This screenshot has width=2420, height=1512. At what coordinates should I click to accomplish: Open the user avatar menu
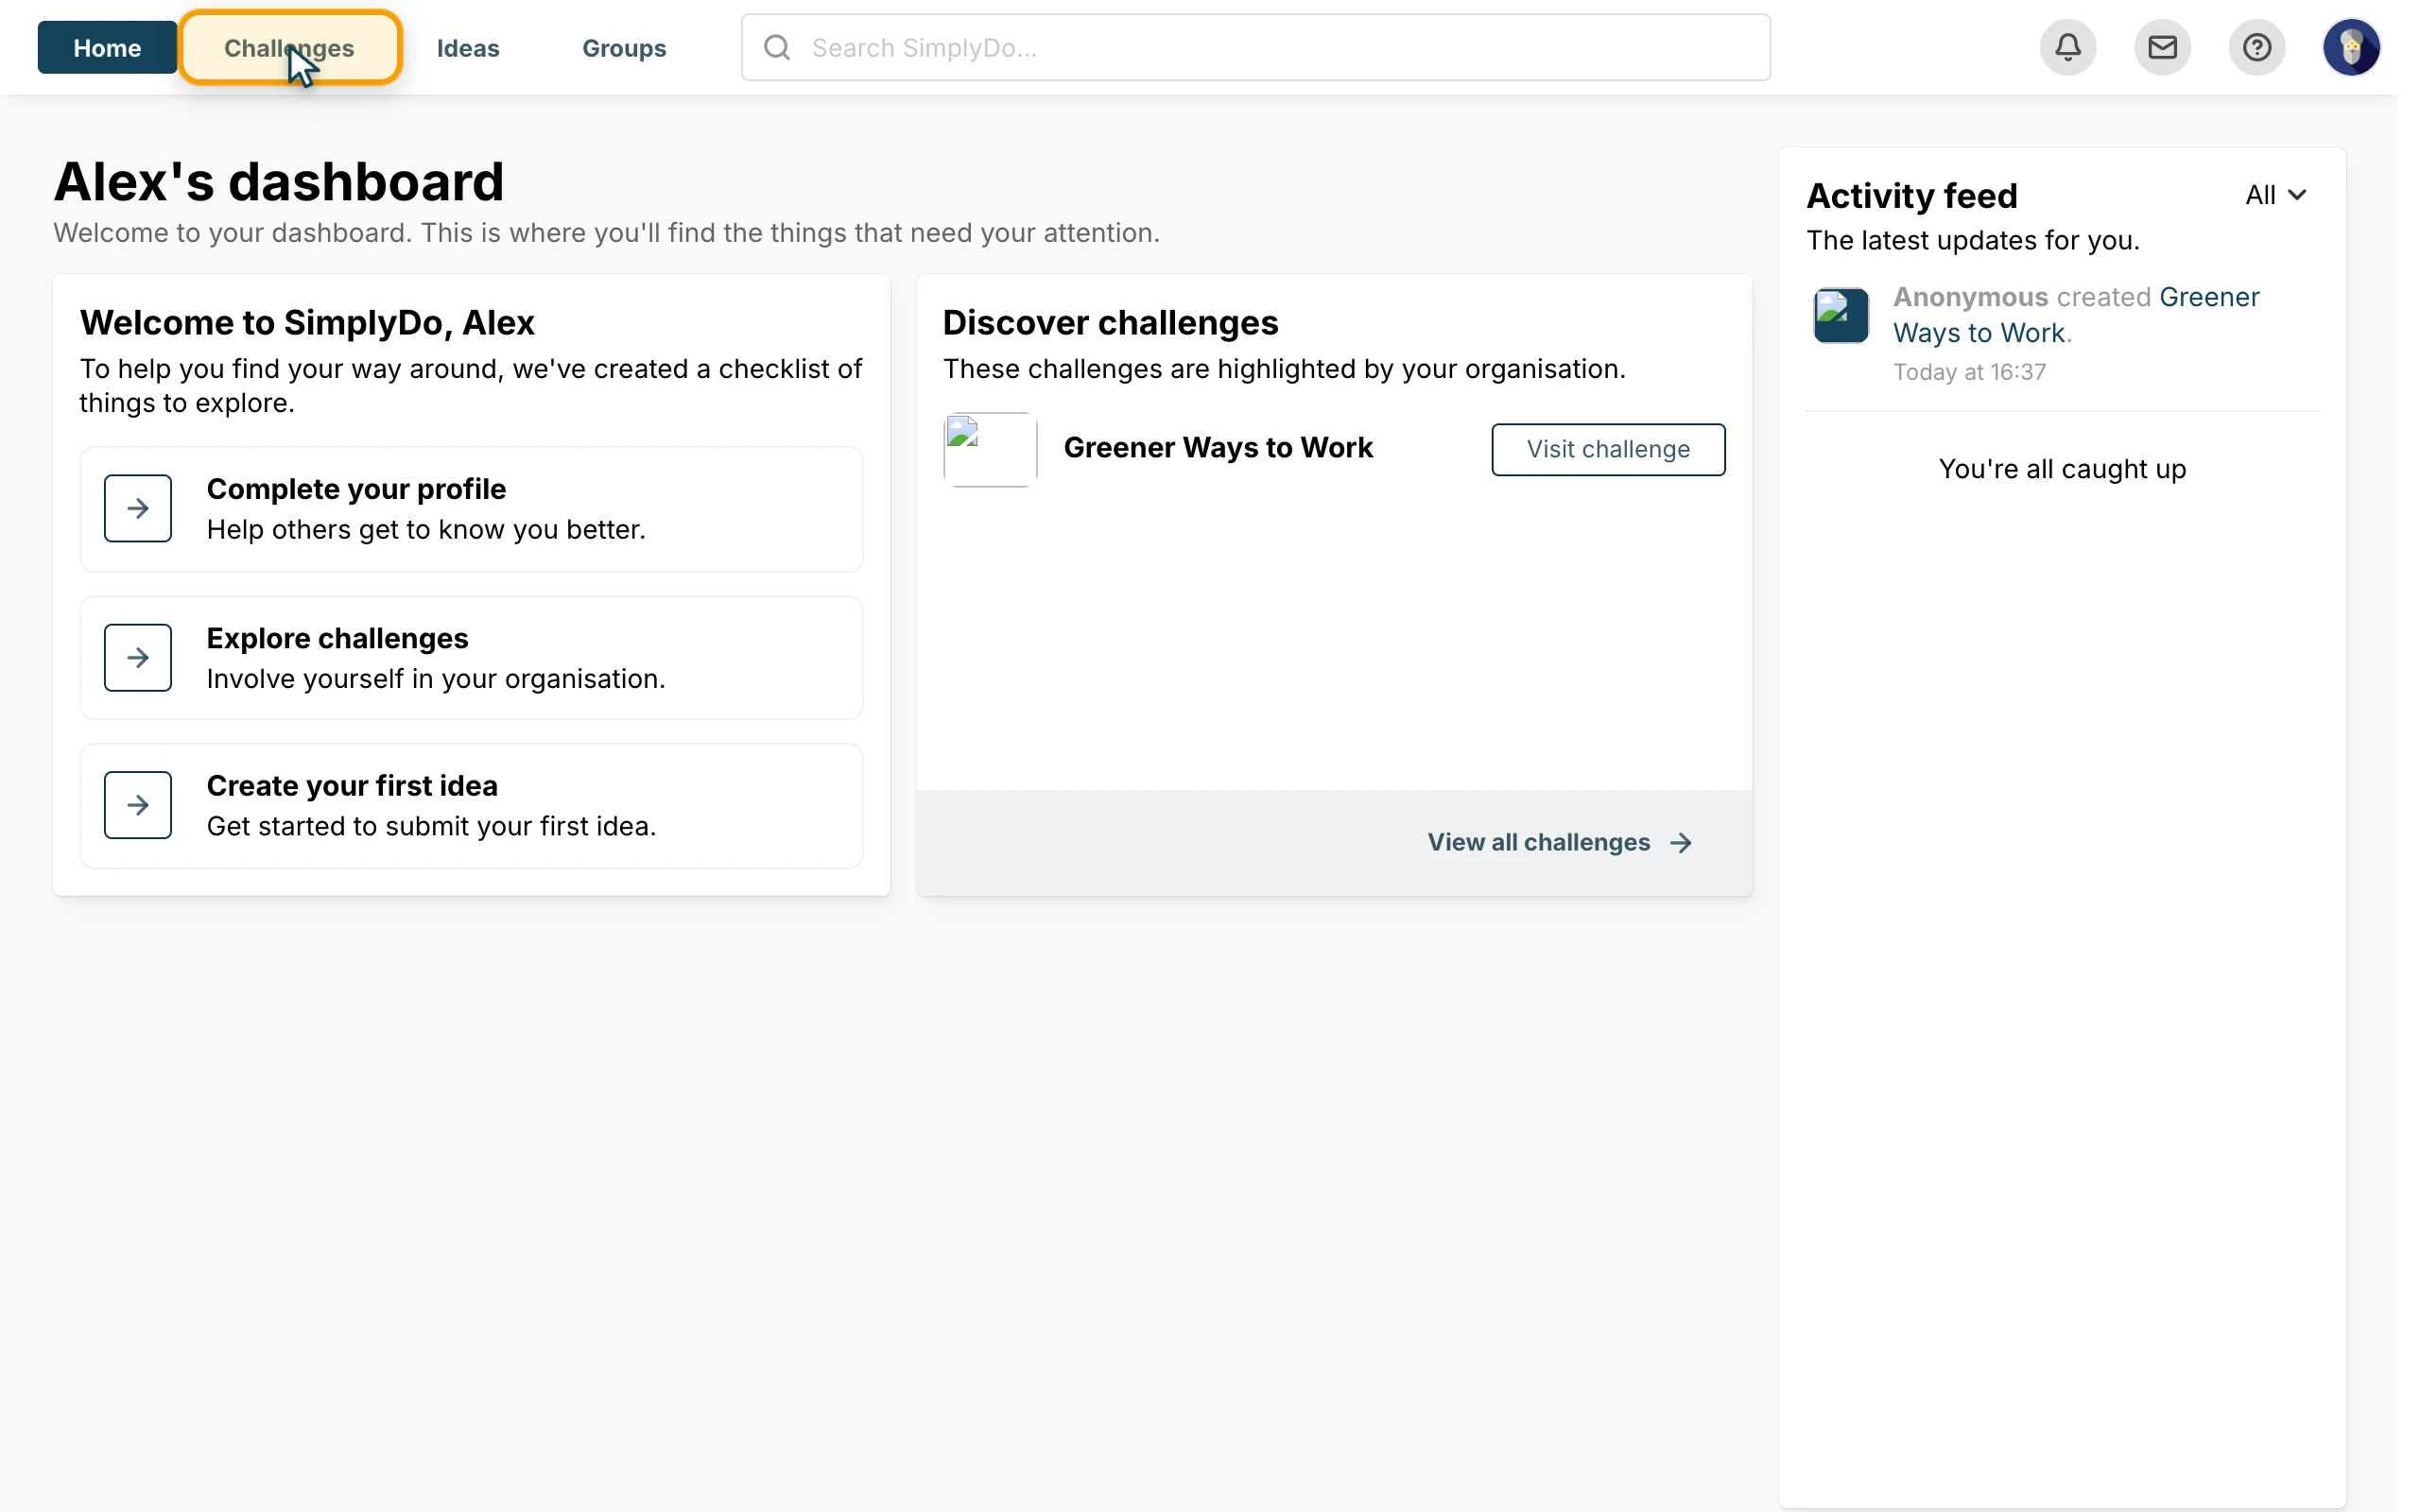click(x=2351, y=47)
